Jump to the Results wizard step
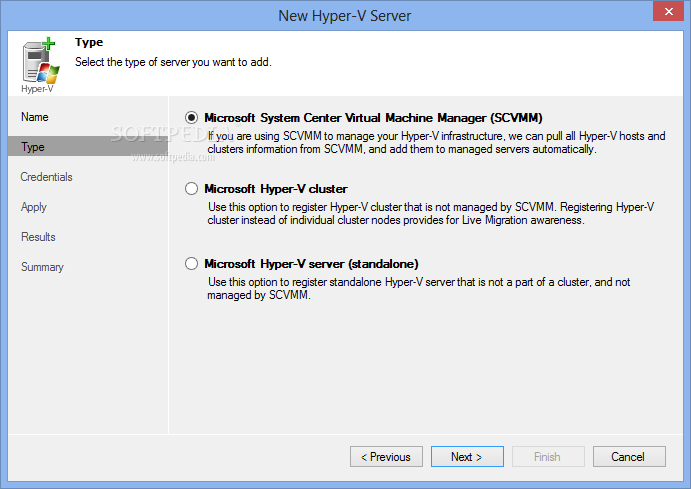This screenshot has height=489, width=691. [38, 237]
